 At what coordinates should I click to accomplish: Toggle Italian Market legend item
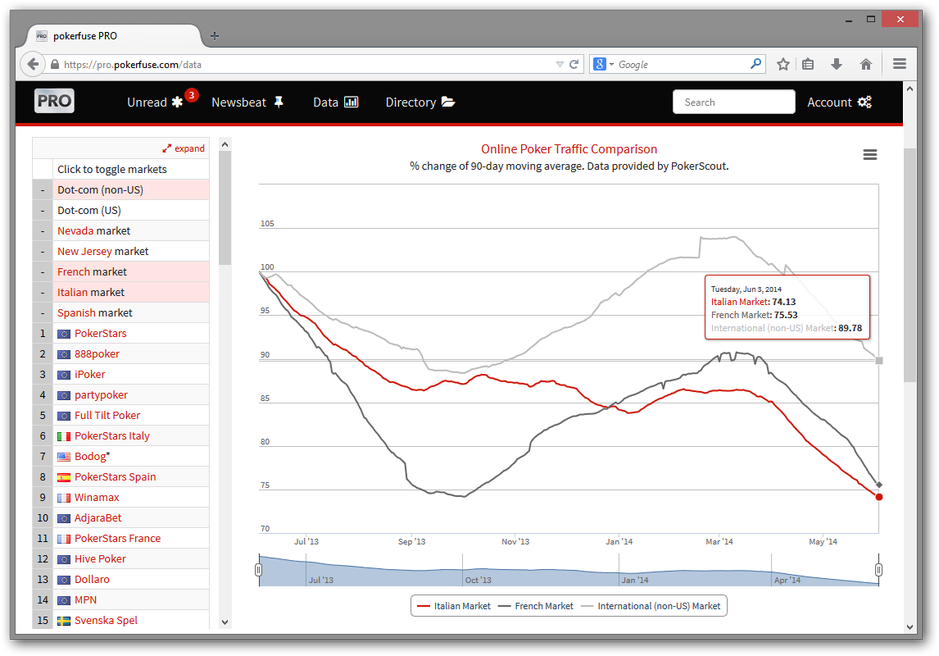click(x=454, y=606)
